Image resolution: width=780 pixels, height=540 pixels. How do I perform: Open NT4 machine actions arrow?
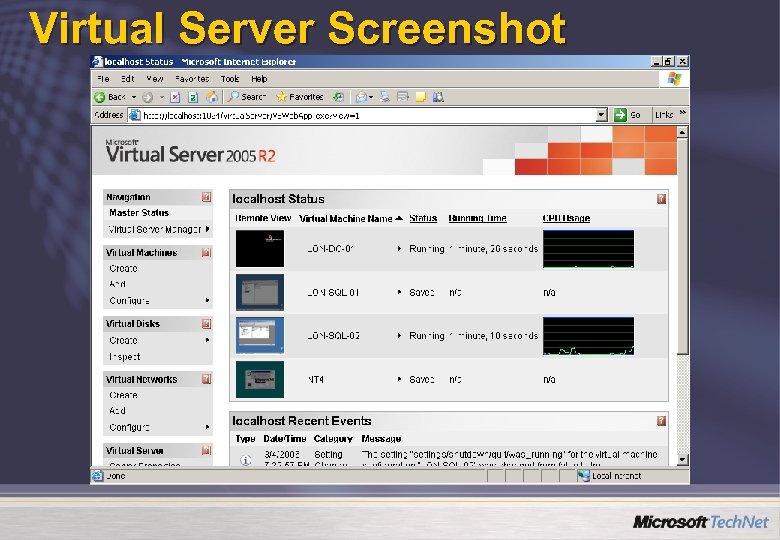(399, 379)
